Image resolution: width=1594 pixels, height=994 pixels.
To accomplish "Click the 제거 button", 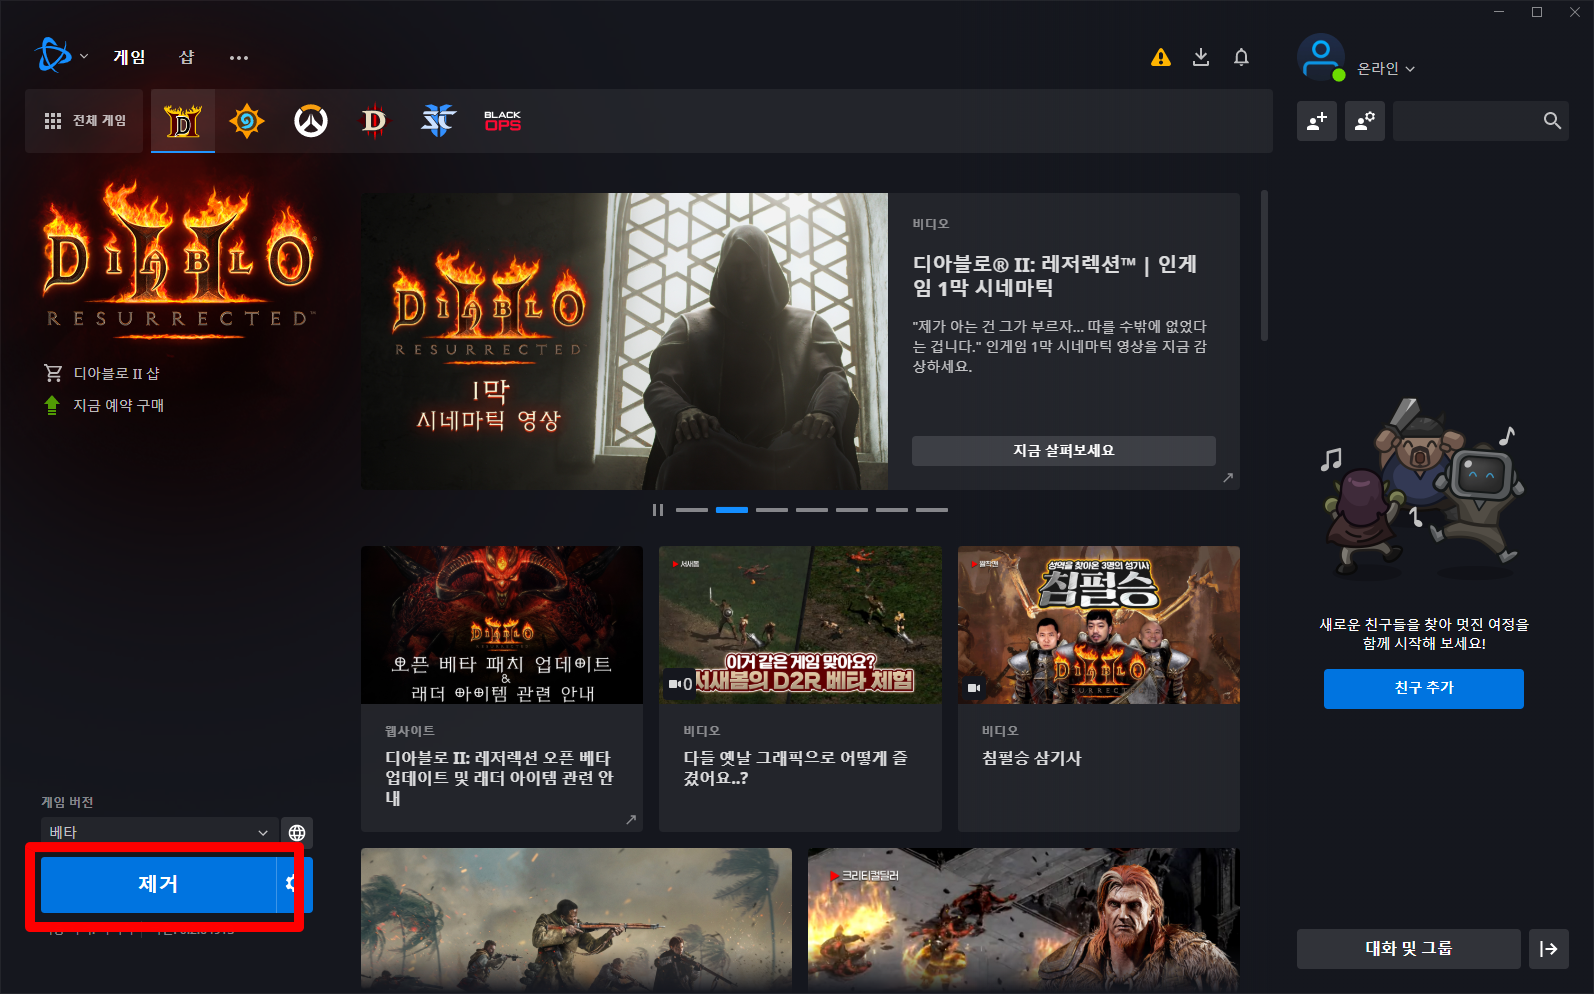I will [x=158, y=884].
